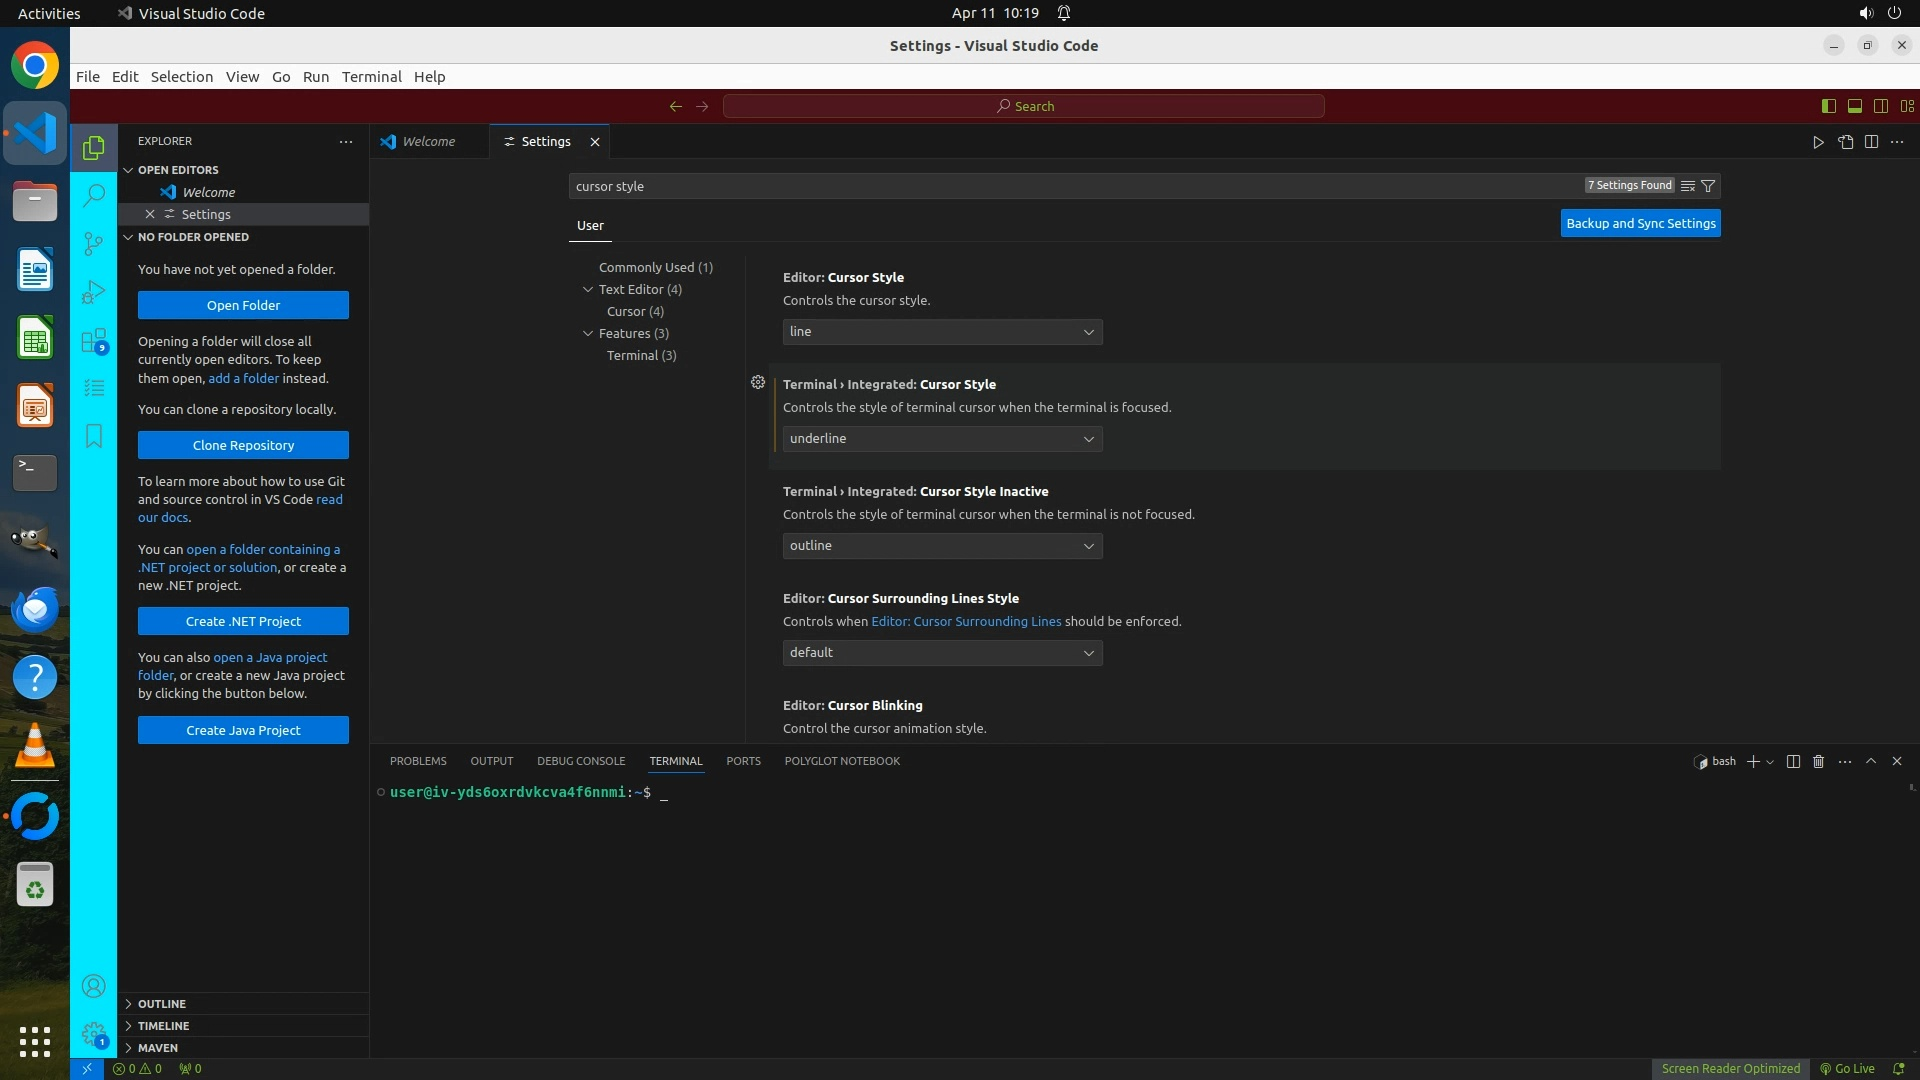Toggle secondary sidebar visibility in title bar
The width and height of the screenshot is (1920, 1080).
click(1880, 106)
